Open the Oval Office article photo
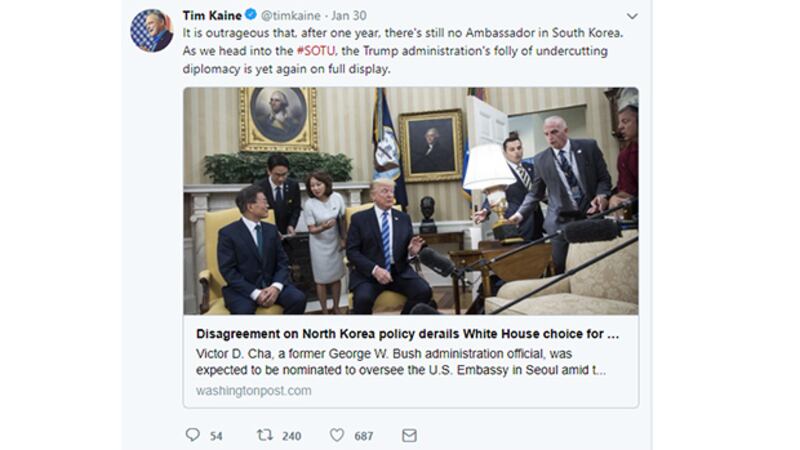 point(411,201)
